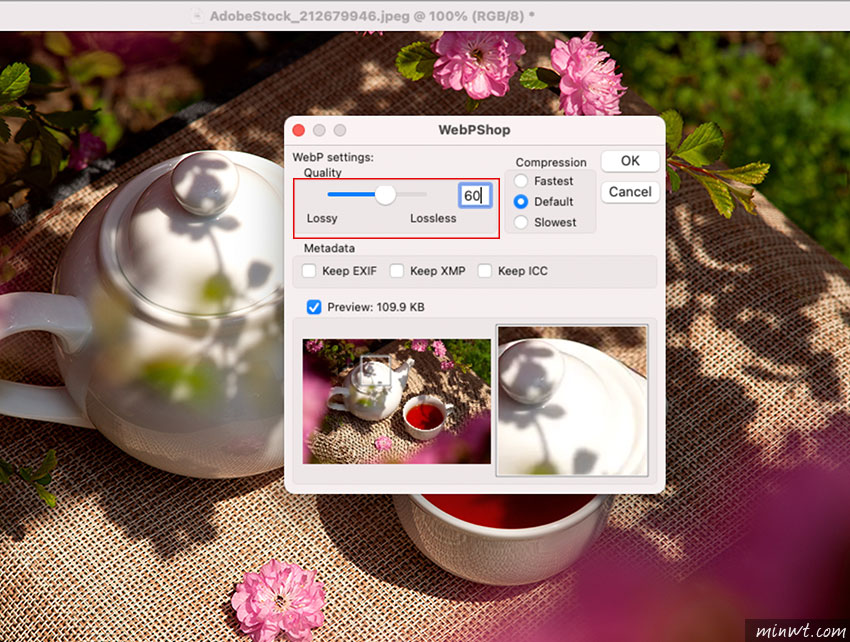
Task: Click the Compression group label
Action: click(551, 162)
